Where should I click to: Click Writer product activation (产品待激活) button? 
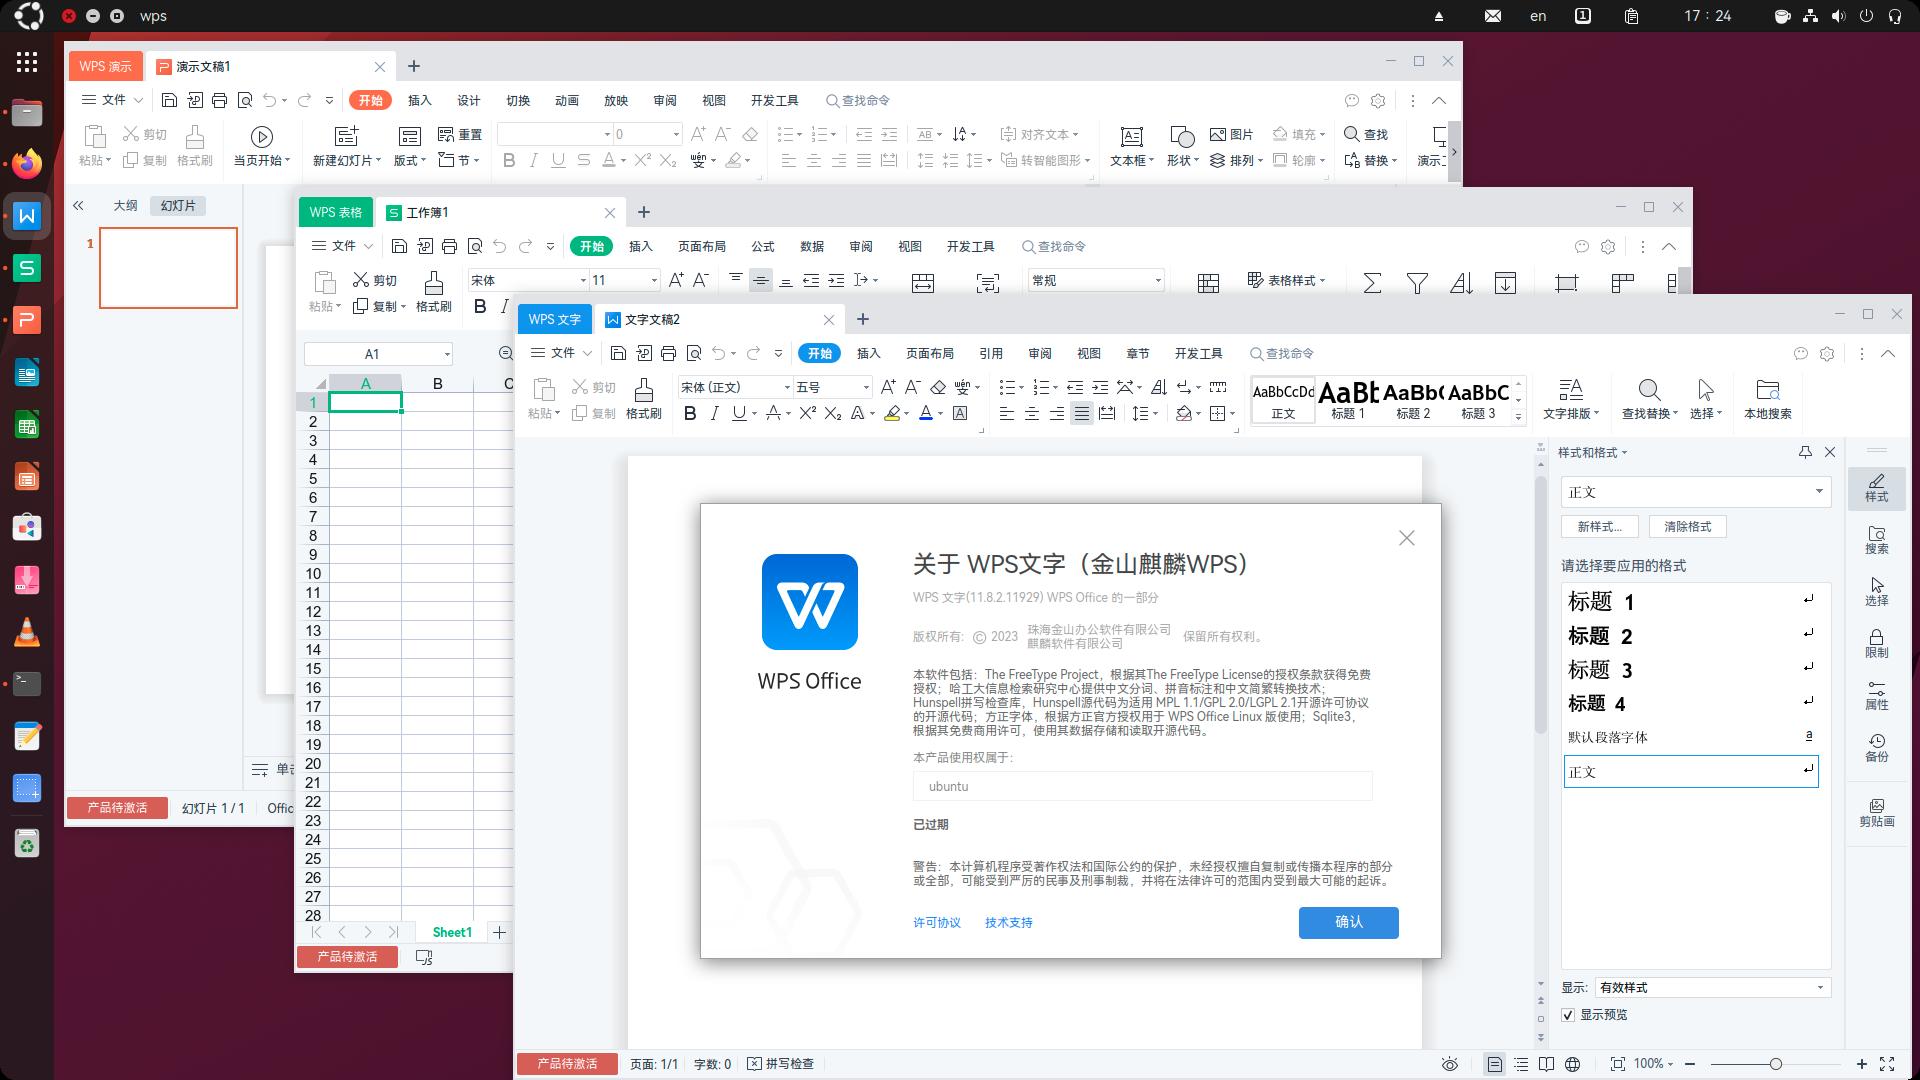[x=567, y=1064]
